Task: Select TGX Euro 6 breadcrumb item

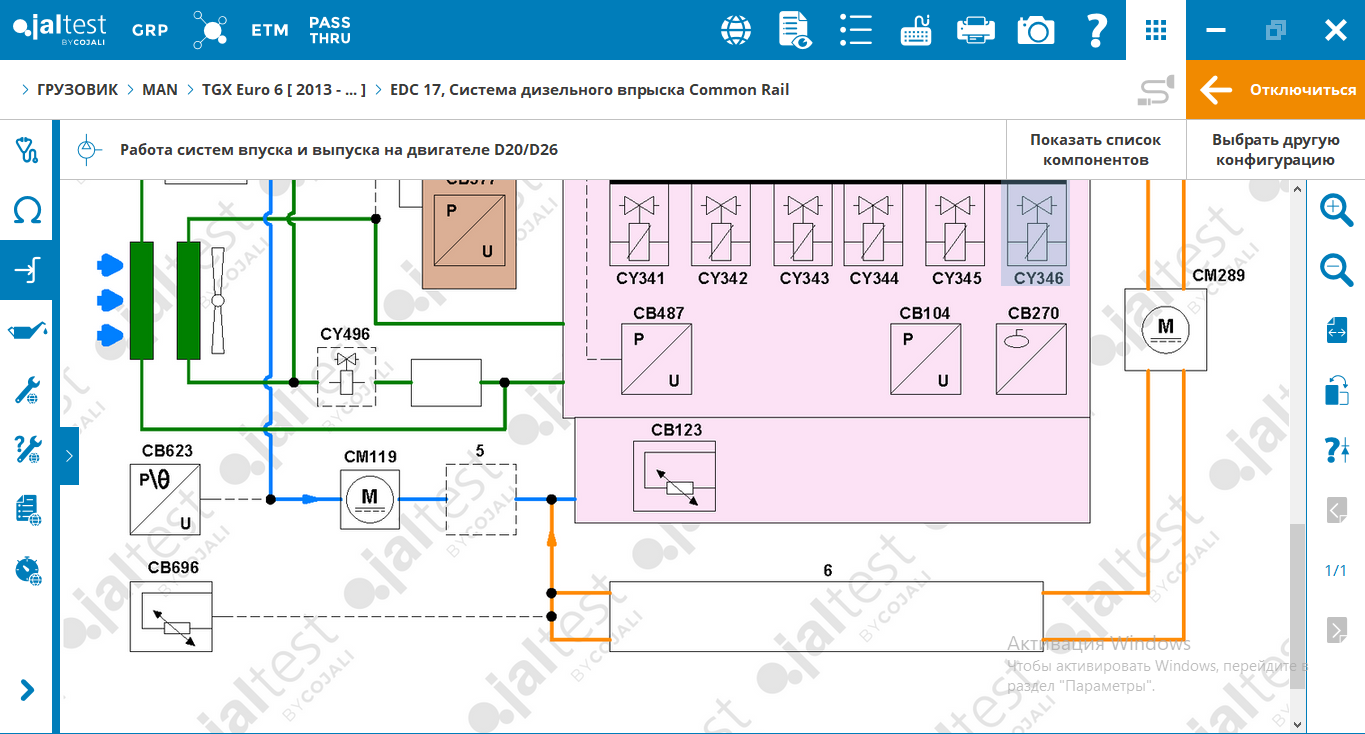Action: (284, 90)
